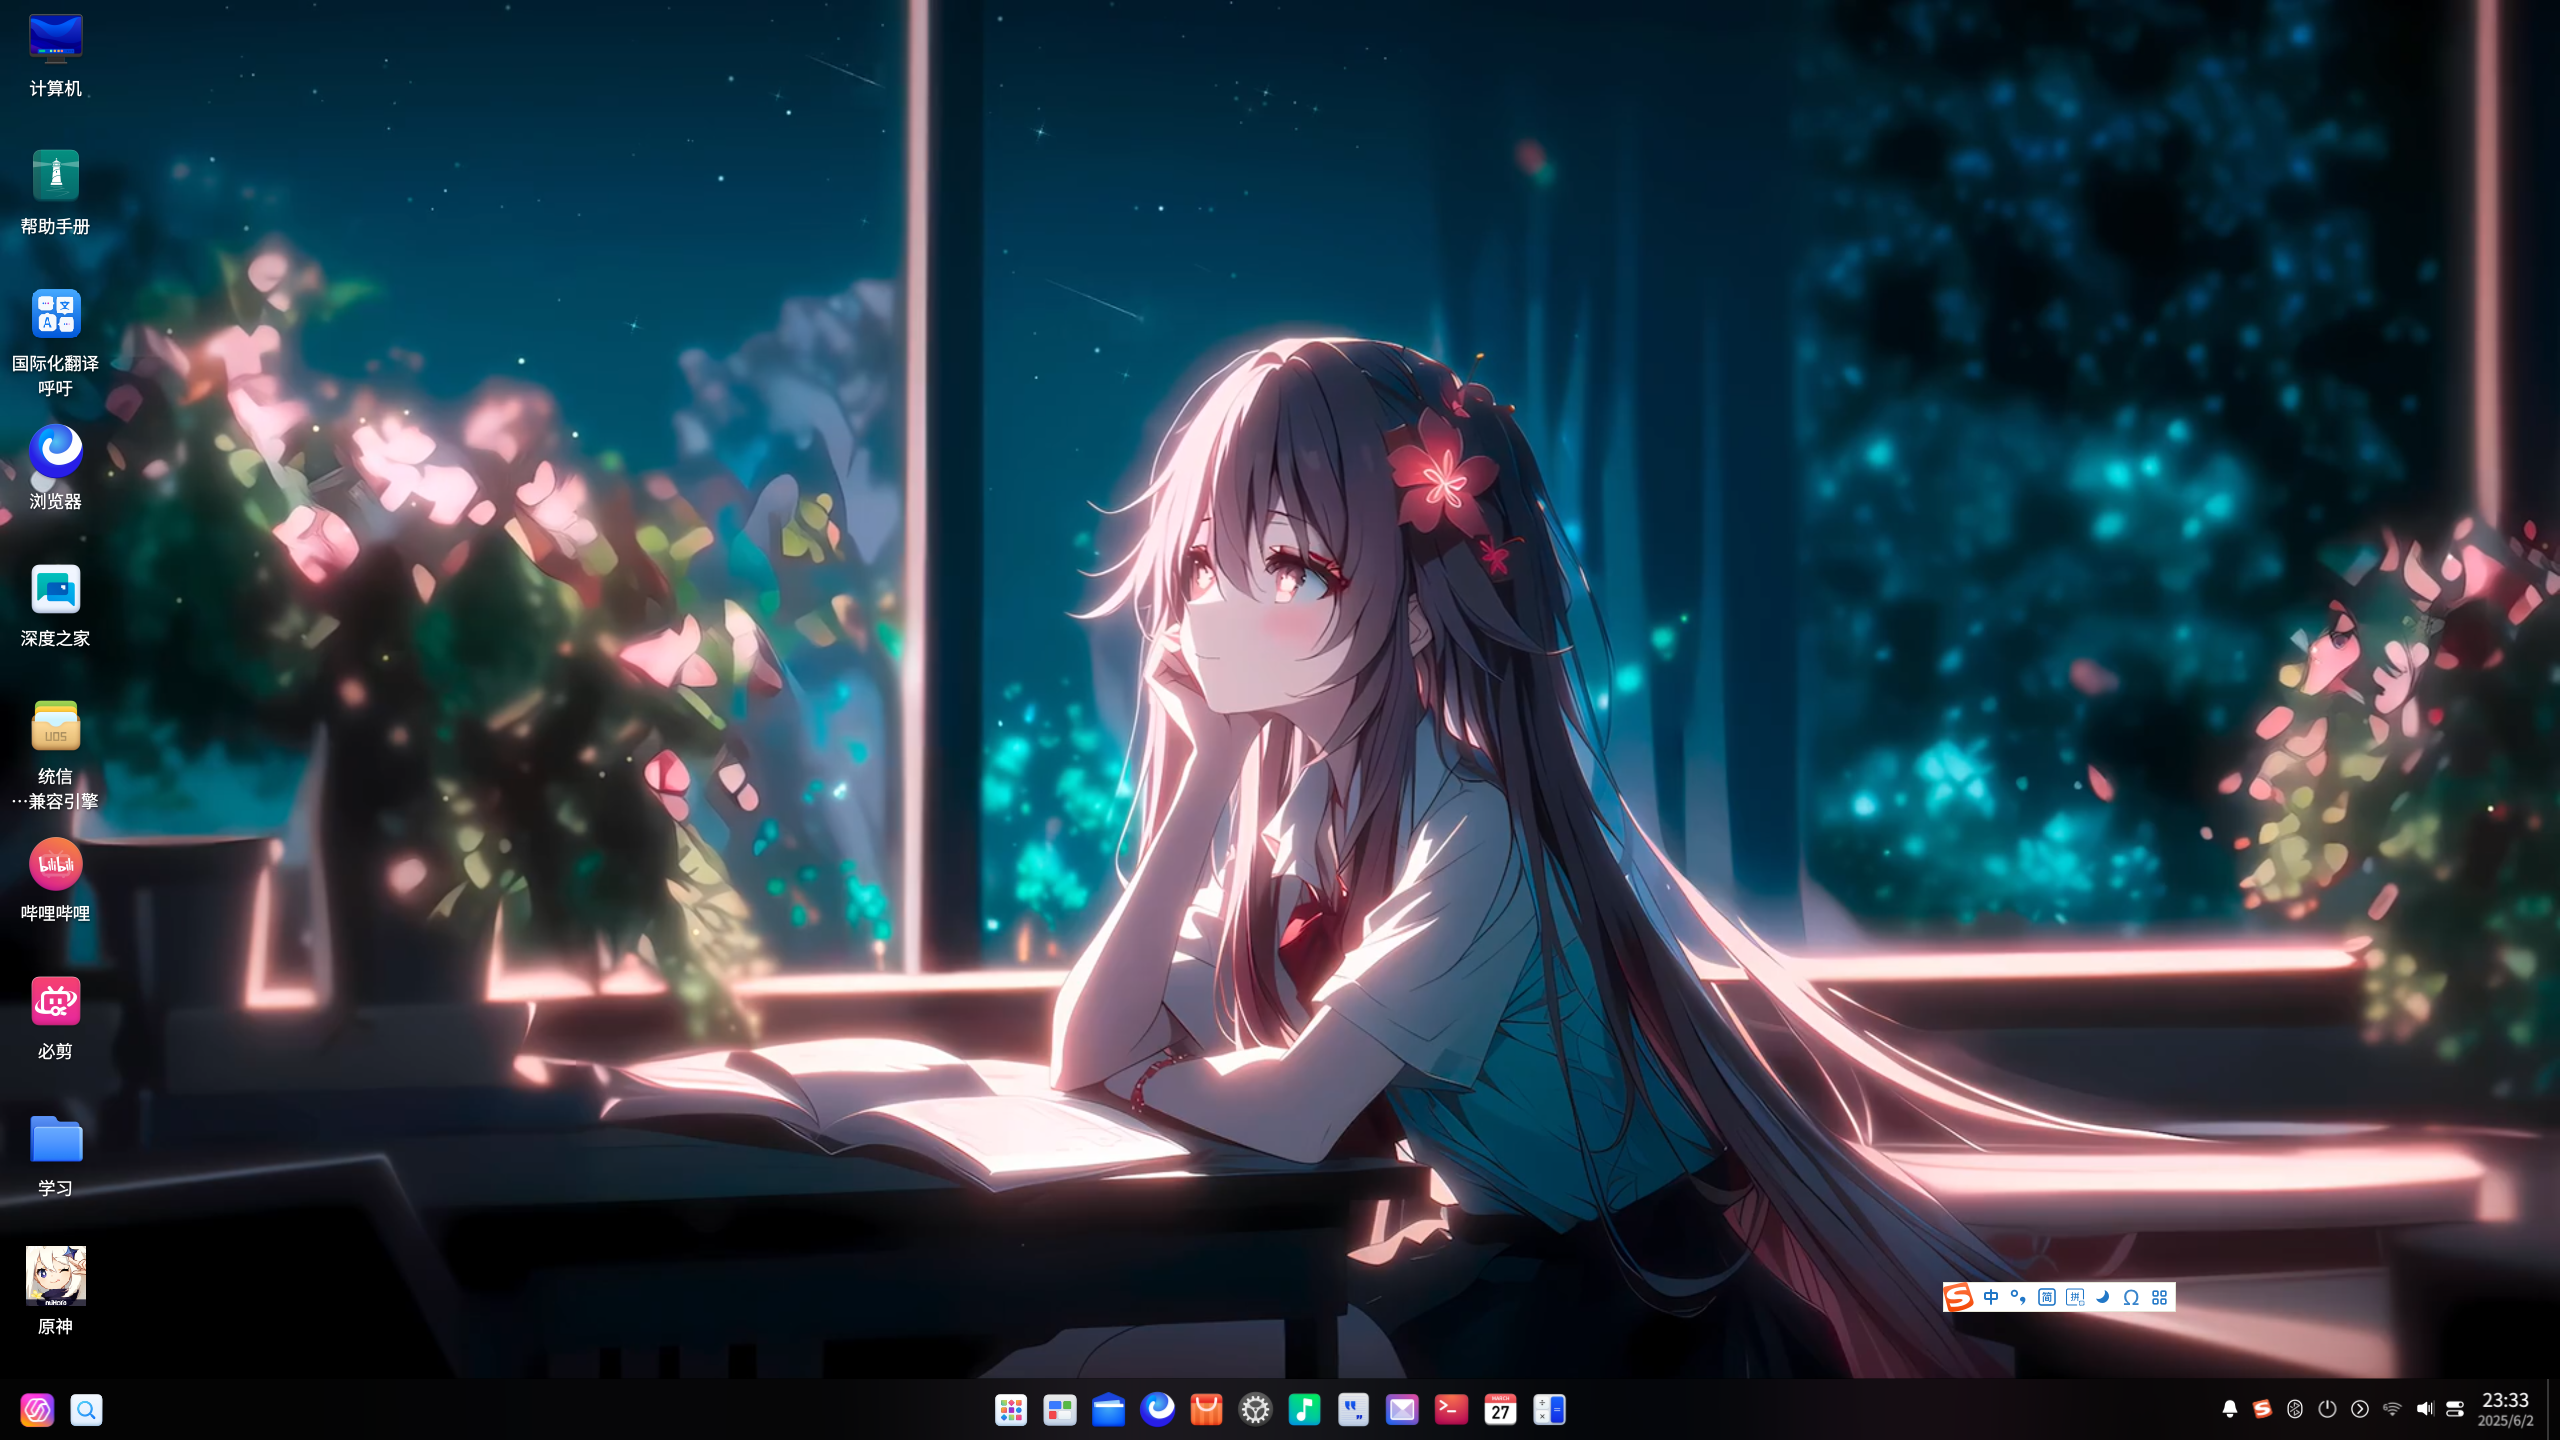Select the 深度之家 desktop icon
The width and height of the screenshot is (2560, 1440).
point(55,605)
